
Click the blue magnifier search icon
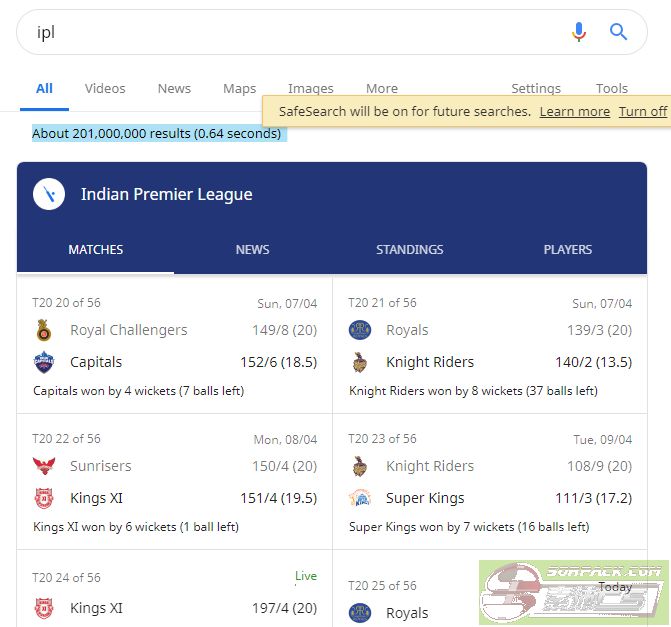[619, 32]
